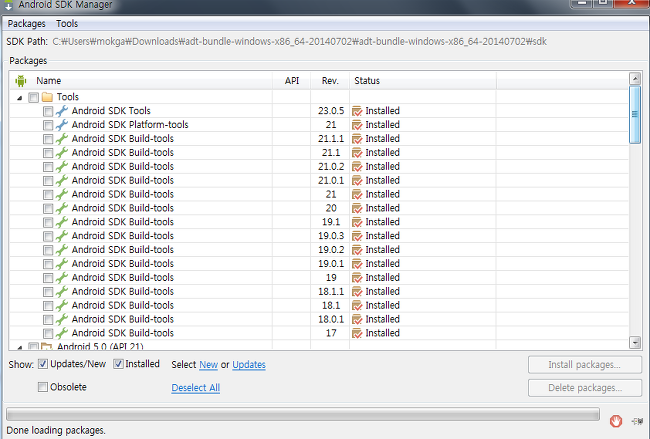Toggle the Updates/New show checkbox
This screenshot has height=439, width=650.
click(x=43, y=364)
